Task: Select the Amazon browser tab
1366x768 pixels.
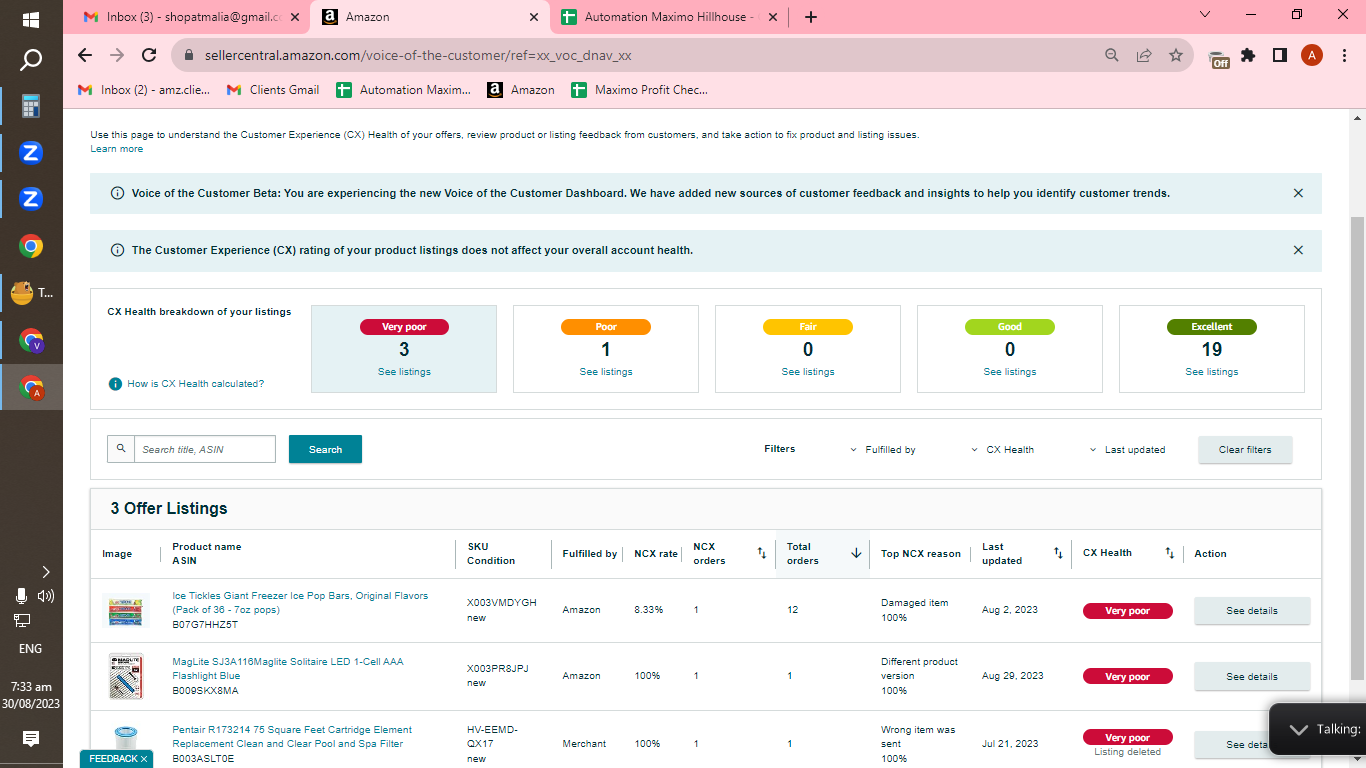Action: pos(431,17)
